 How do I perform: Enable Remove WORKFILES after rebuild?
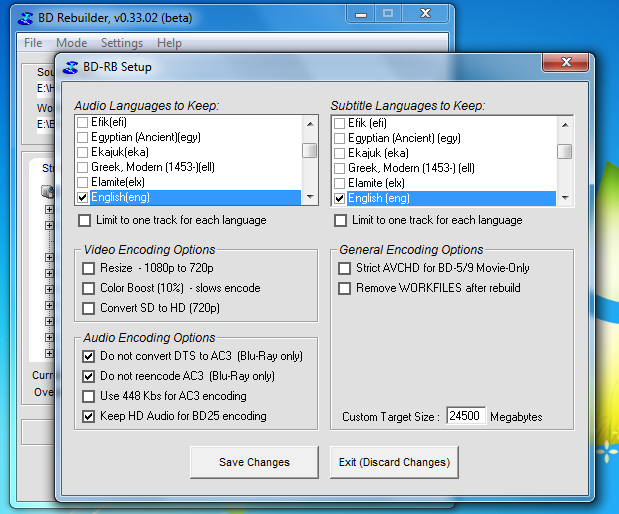(x=344, y=288)
